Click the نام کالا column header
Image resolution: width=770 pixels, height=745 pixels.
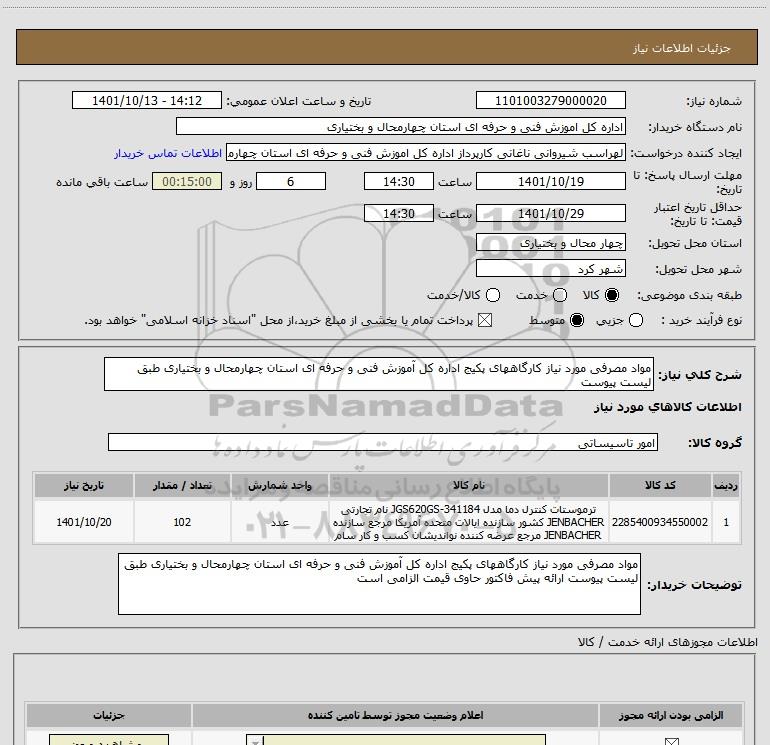point(468,485)
